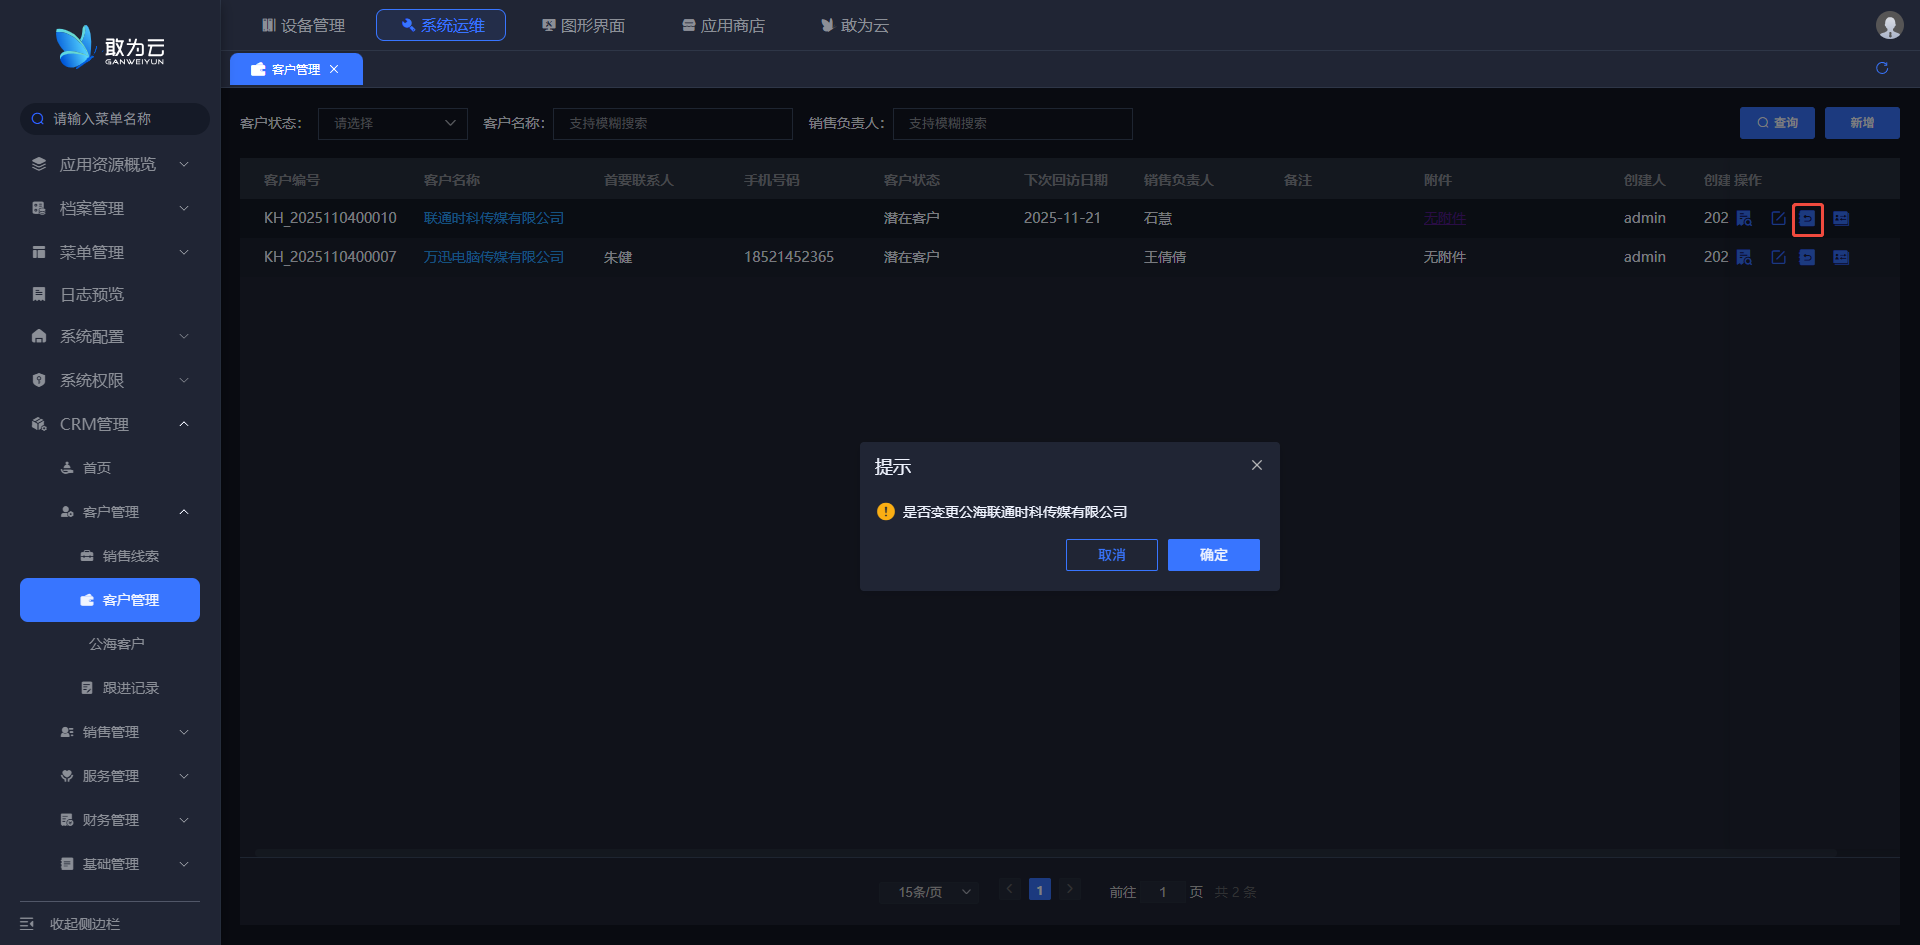Expand the 应用资源概览 sidebar menu
This screenshot has width=1920, height=945.
tap(110, 164)
